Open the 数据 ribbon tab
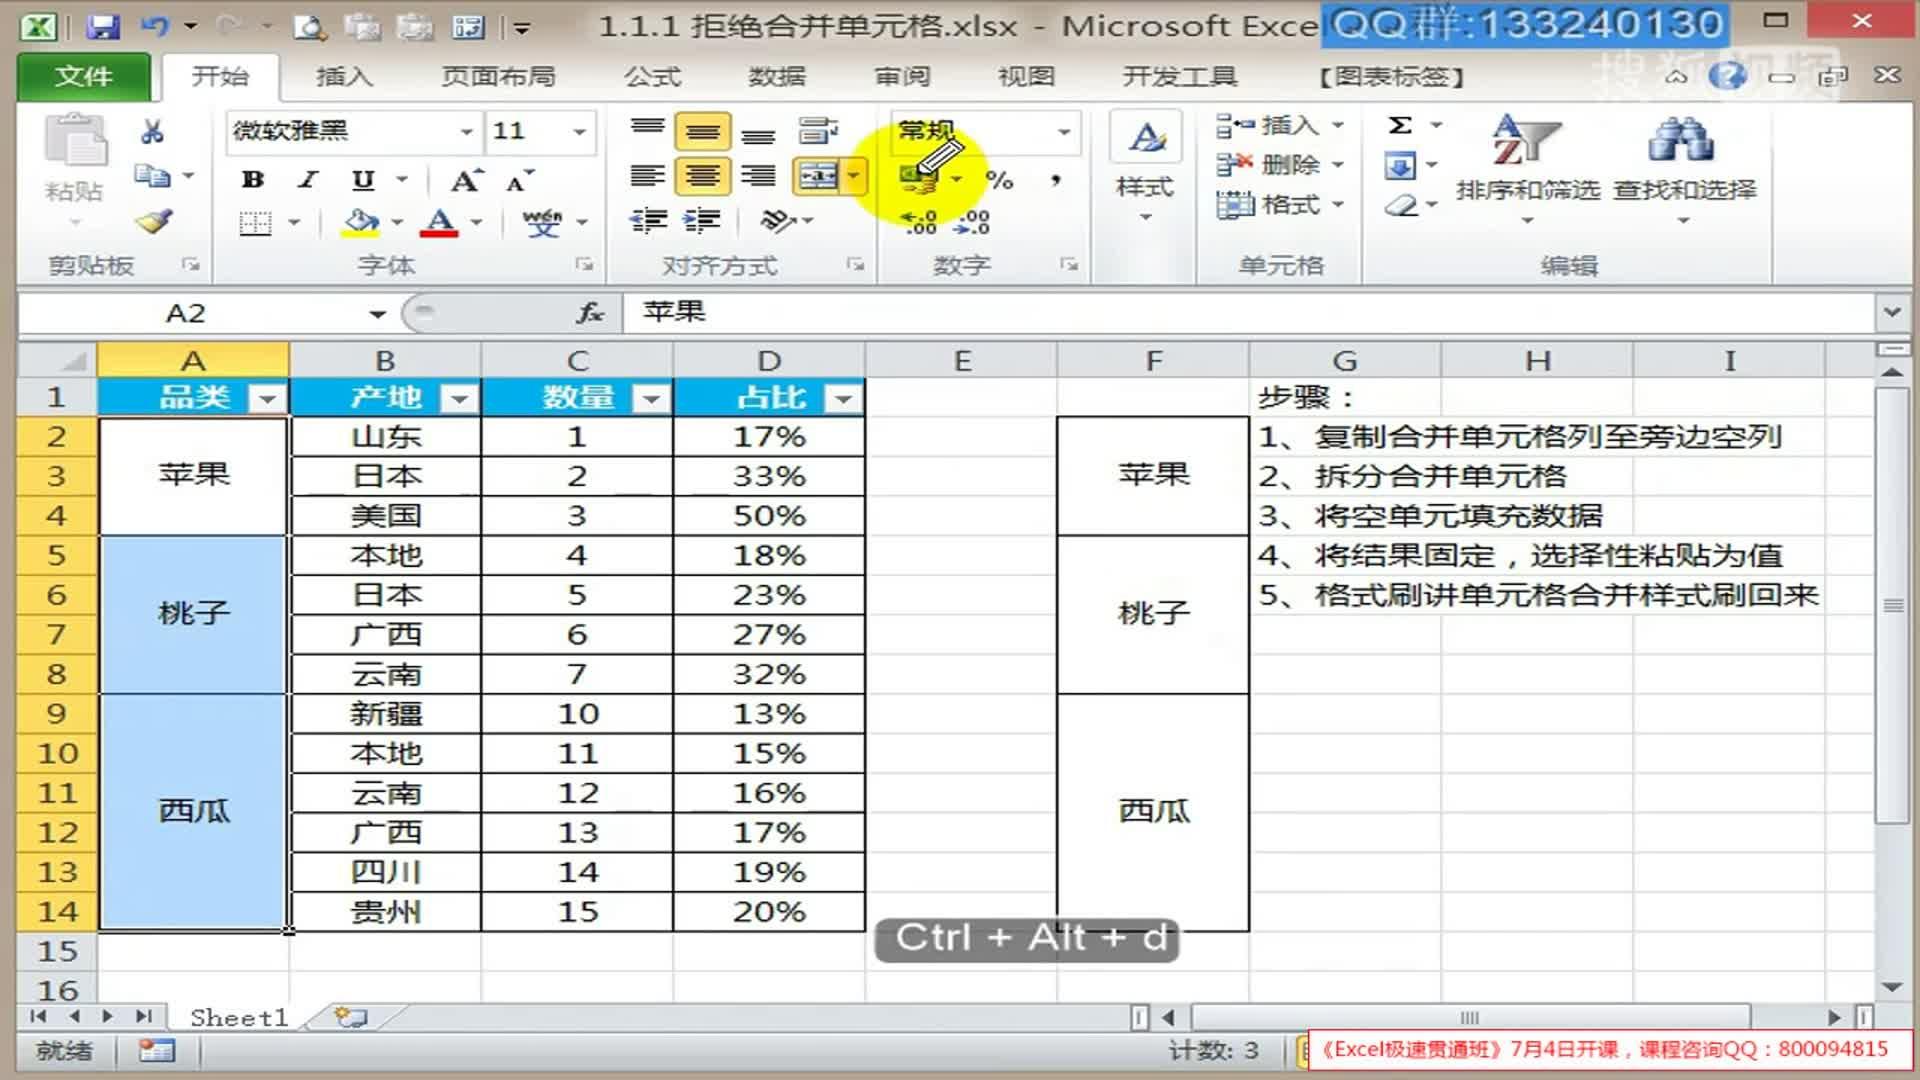 (777, 76)
